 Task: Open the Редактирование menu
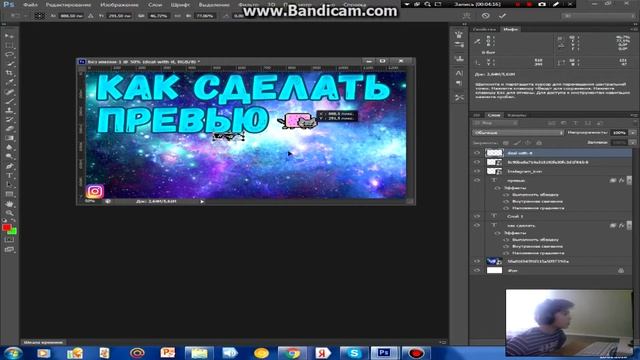click(x=68, y=5)
